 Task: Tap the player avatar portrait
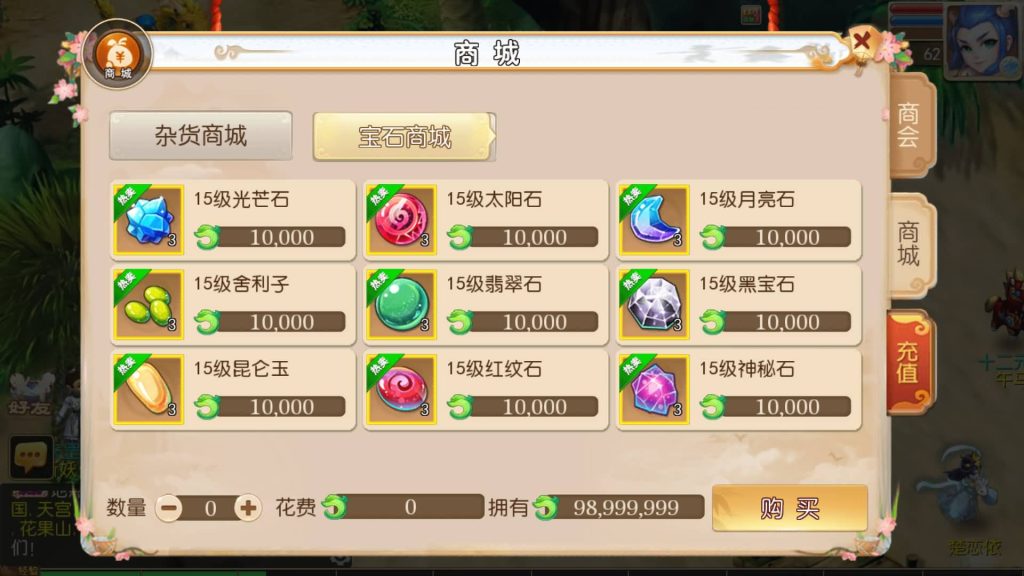point(982,40)
